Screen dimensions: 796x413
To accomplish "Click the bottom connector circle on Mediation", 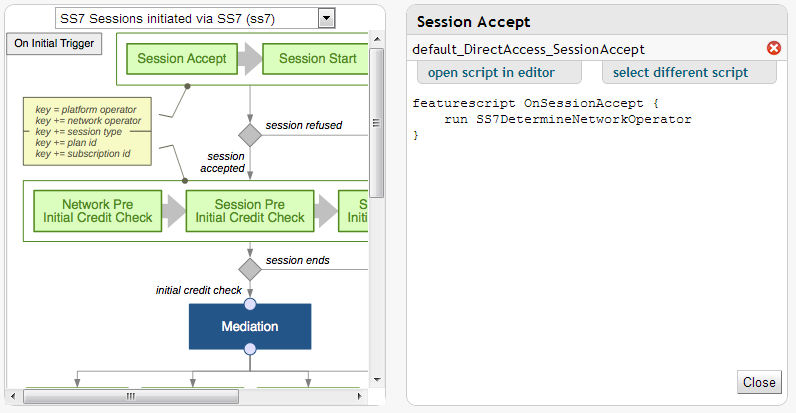I will pyautogui.click(x=250, y=349).
